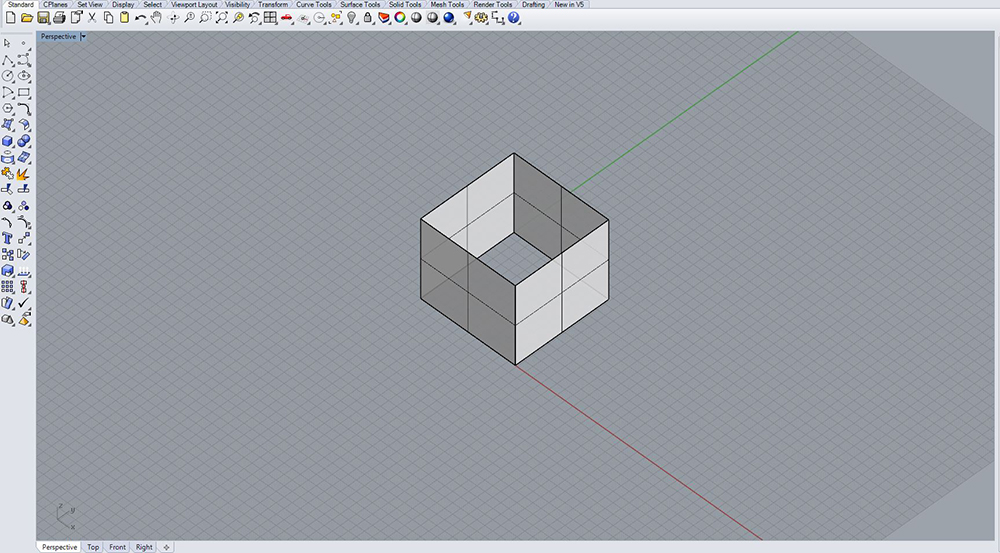The width and height of the screenshot is (1000, 553).
Task: Open the CPlanes toolbar tab
Action: 55,4
